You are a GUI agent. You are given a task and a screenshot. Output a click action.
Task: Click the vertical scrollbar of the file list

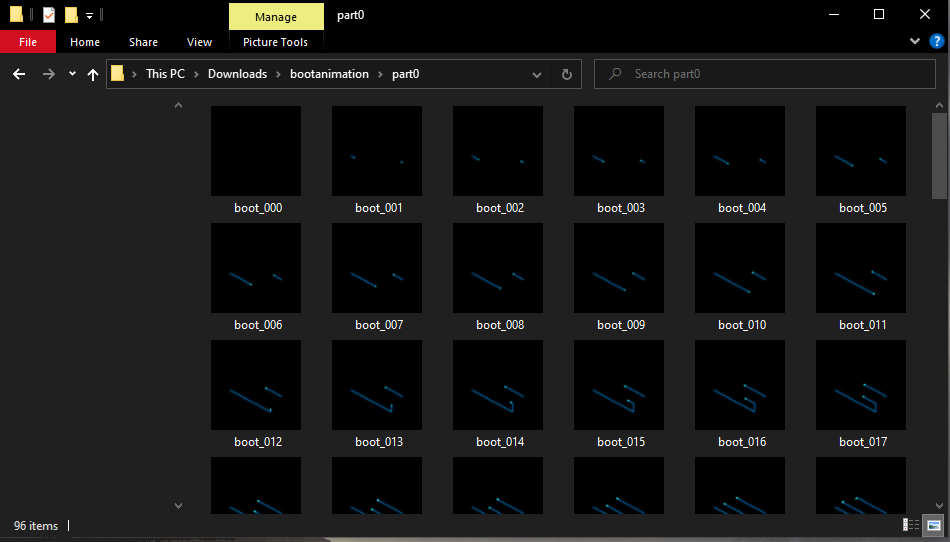pos(939,300)
